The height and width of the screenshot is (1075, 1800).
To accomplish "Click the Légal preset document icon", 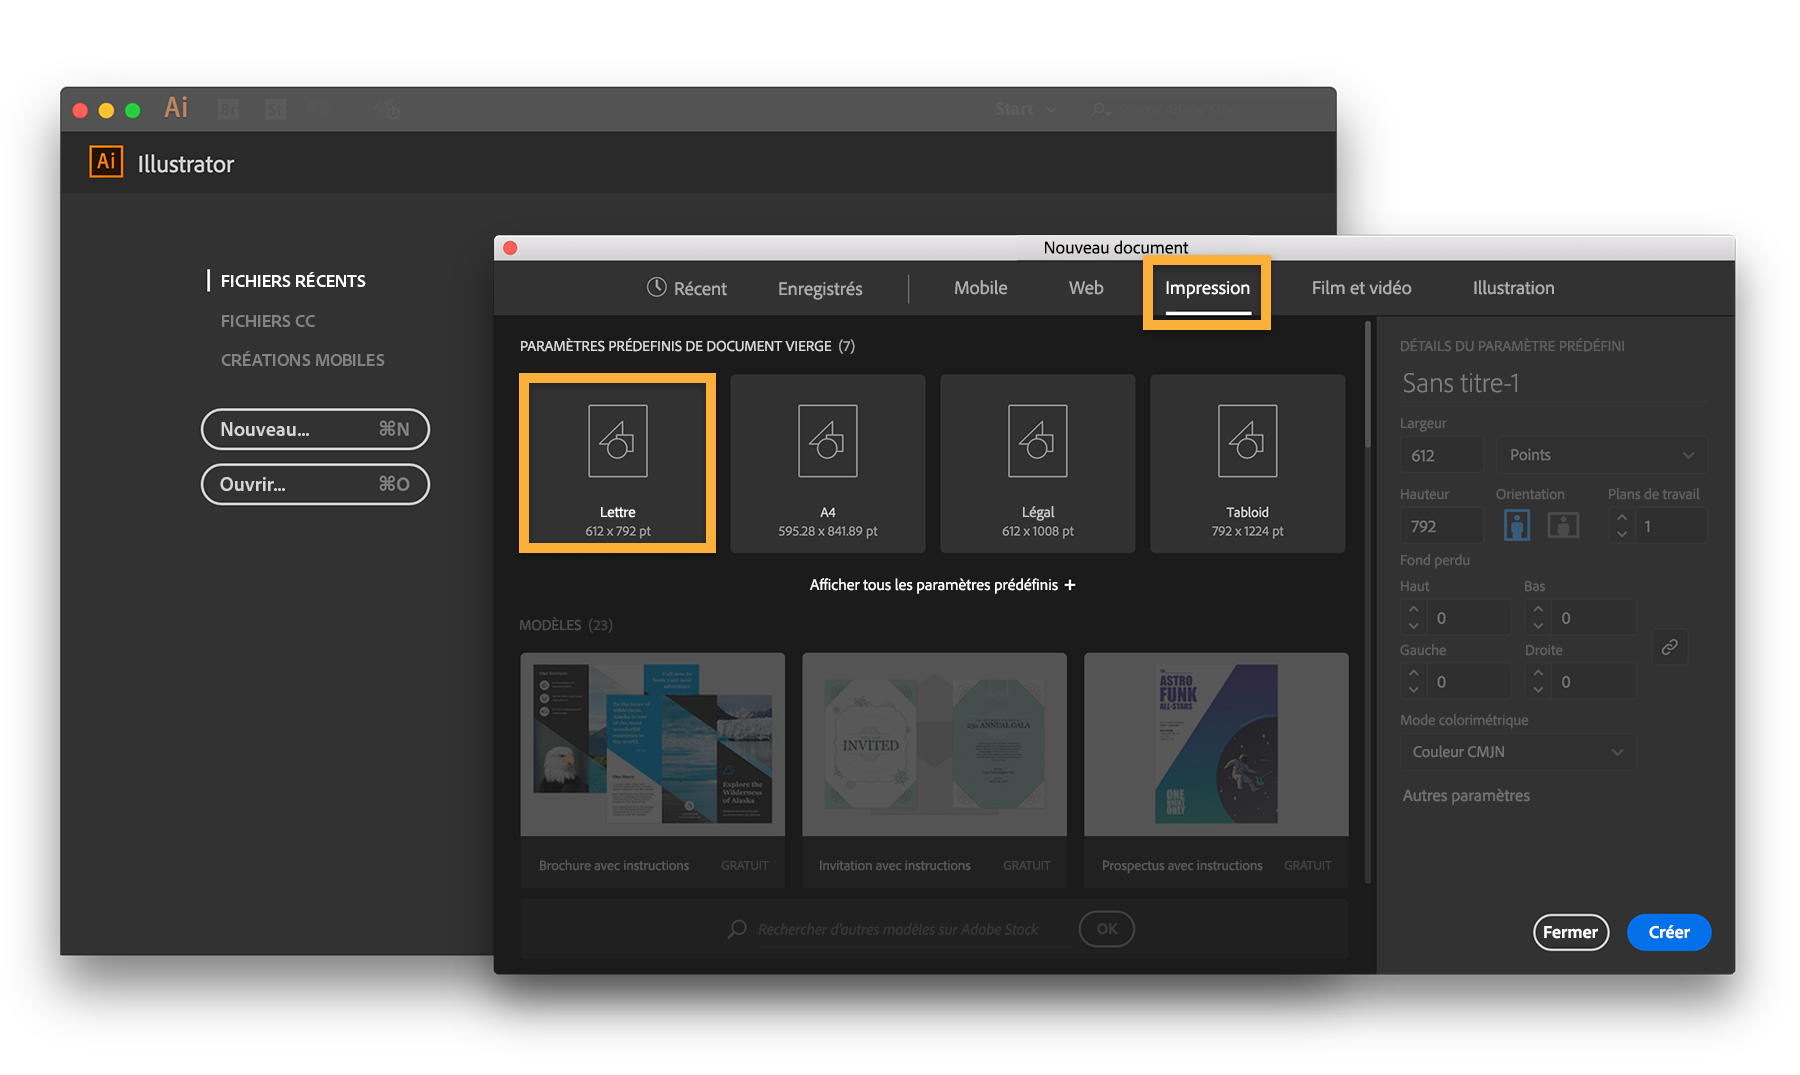I will (1038, 441).
